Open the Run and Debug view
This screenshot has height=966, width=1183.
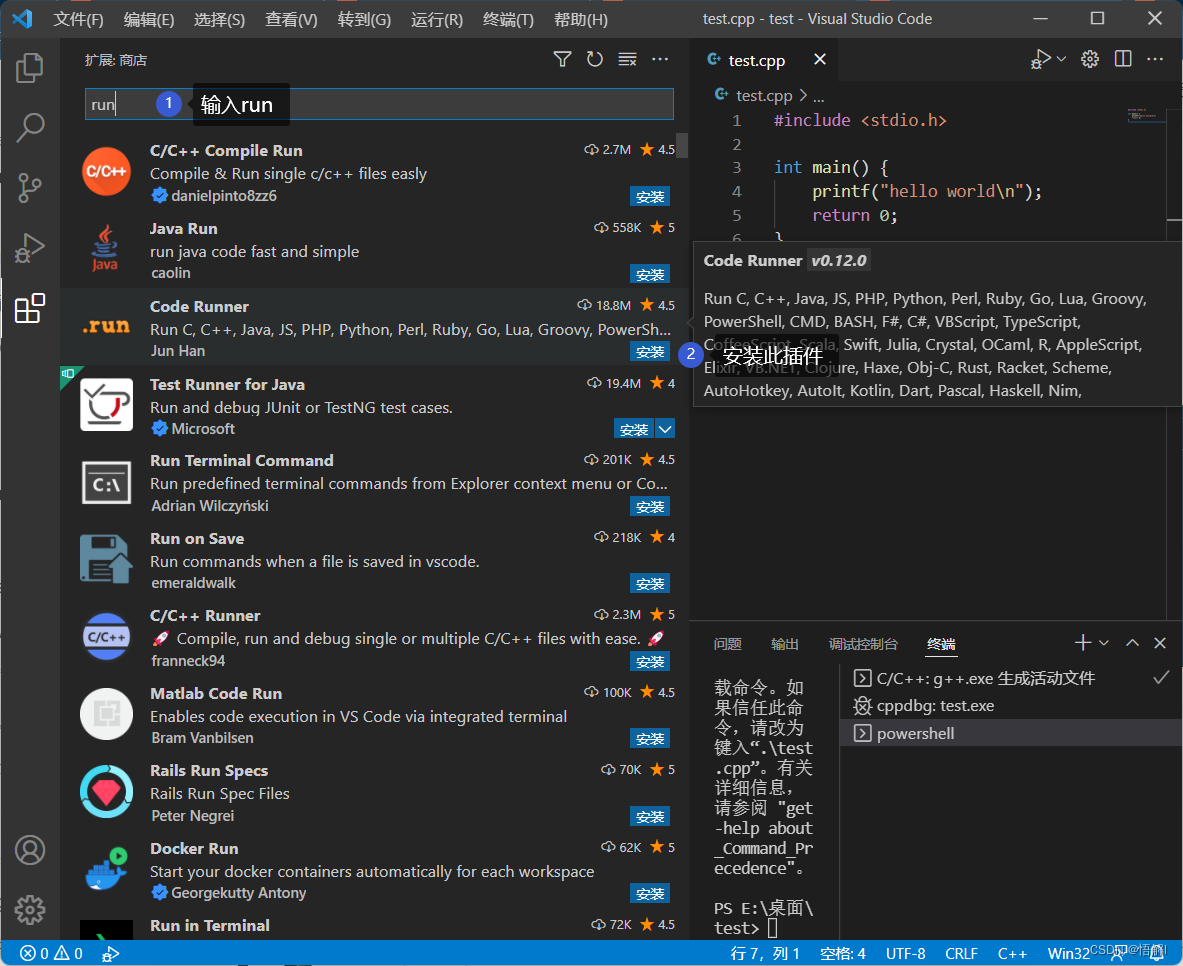click(29, 248)
